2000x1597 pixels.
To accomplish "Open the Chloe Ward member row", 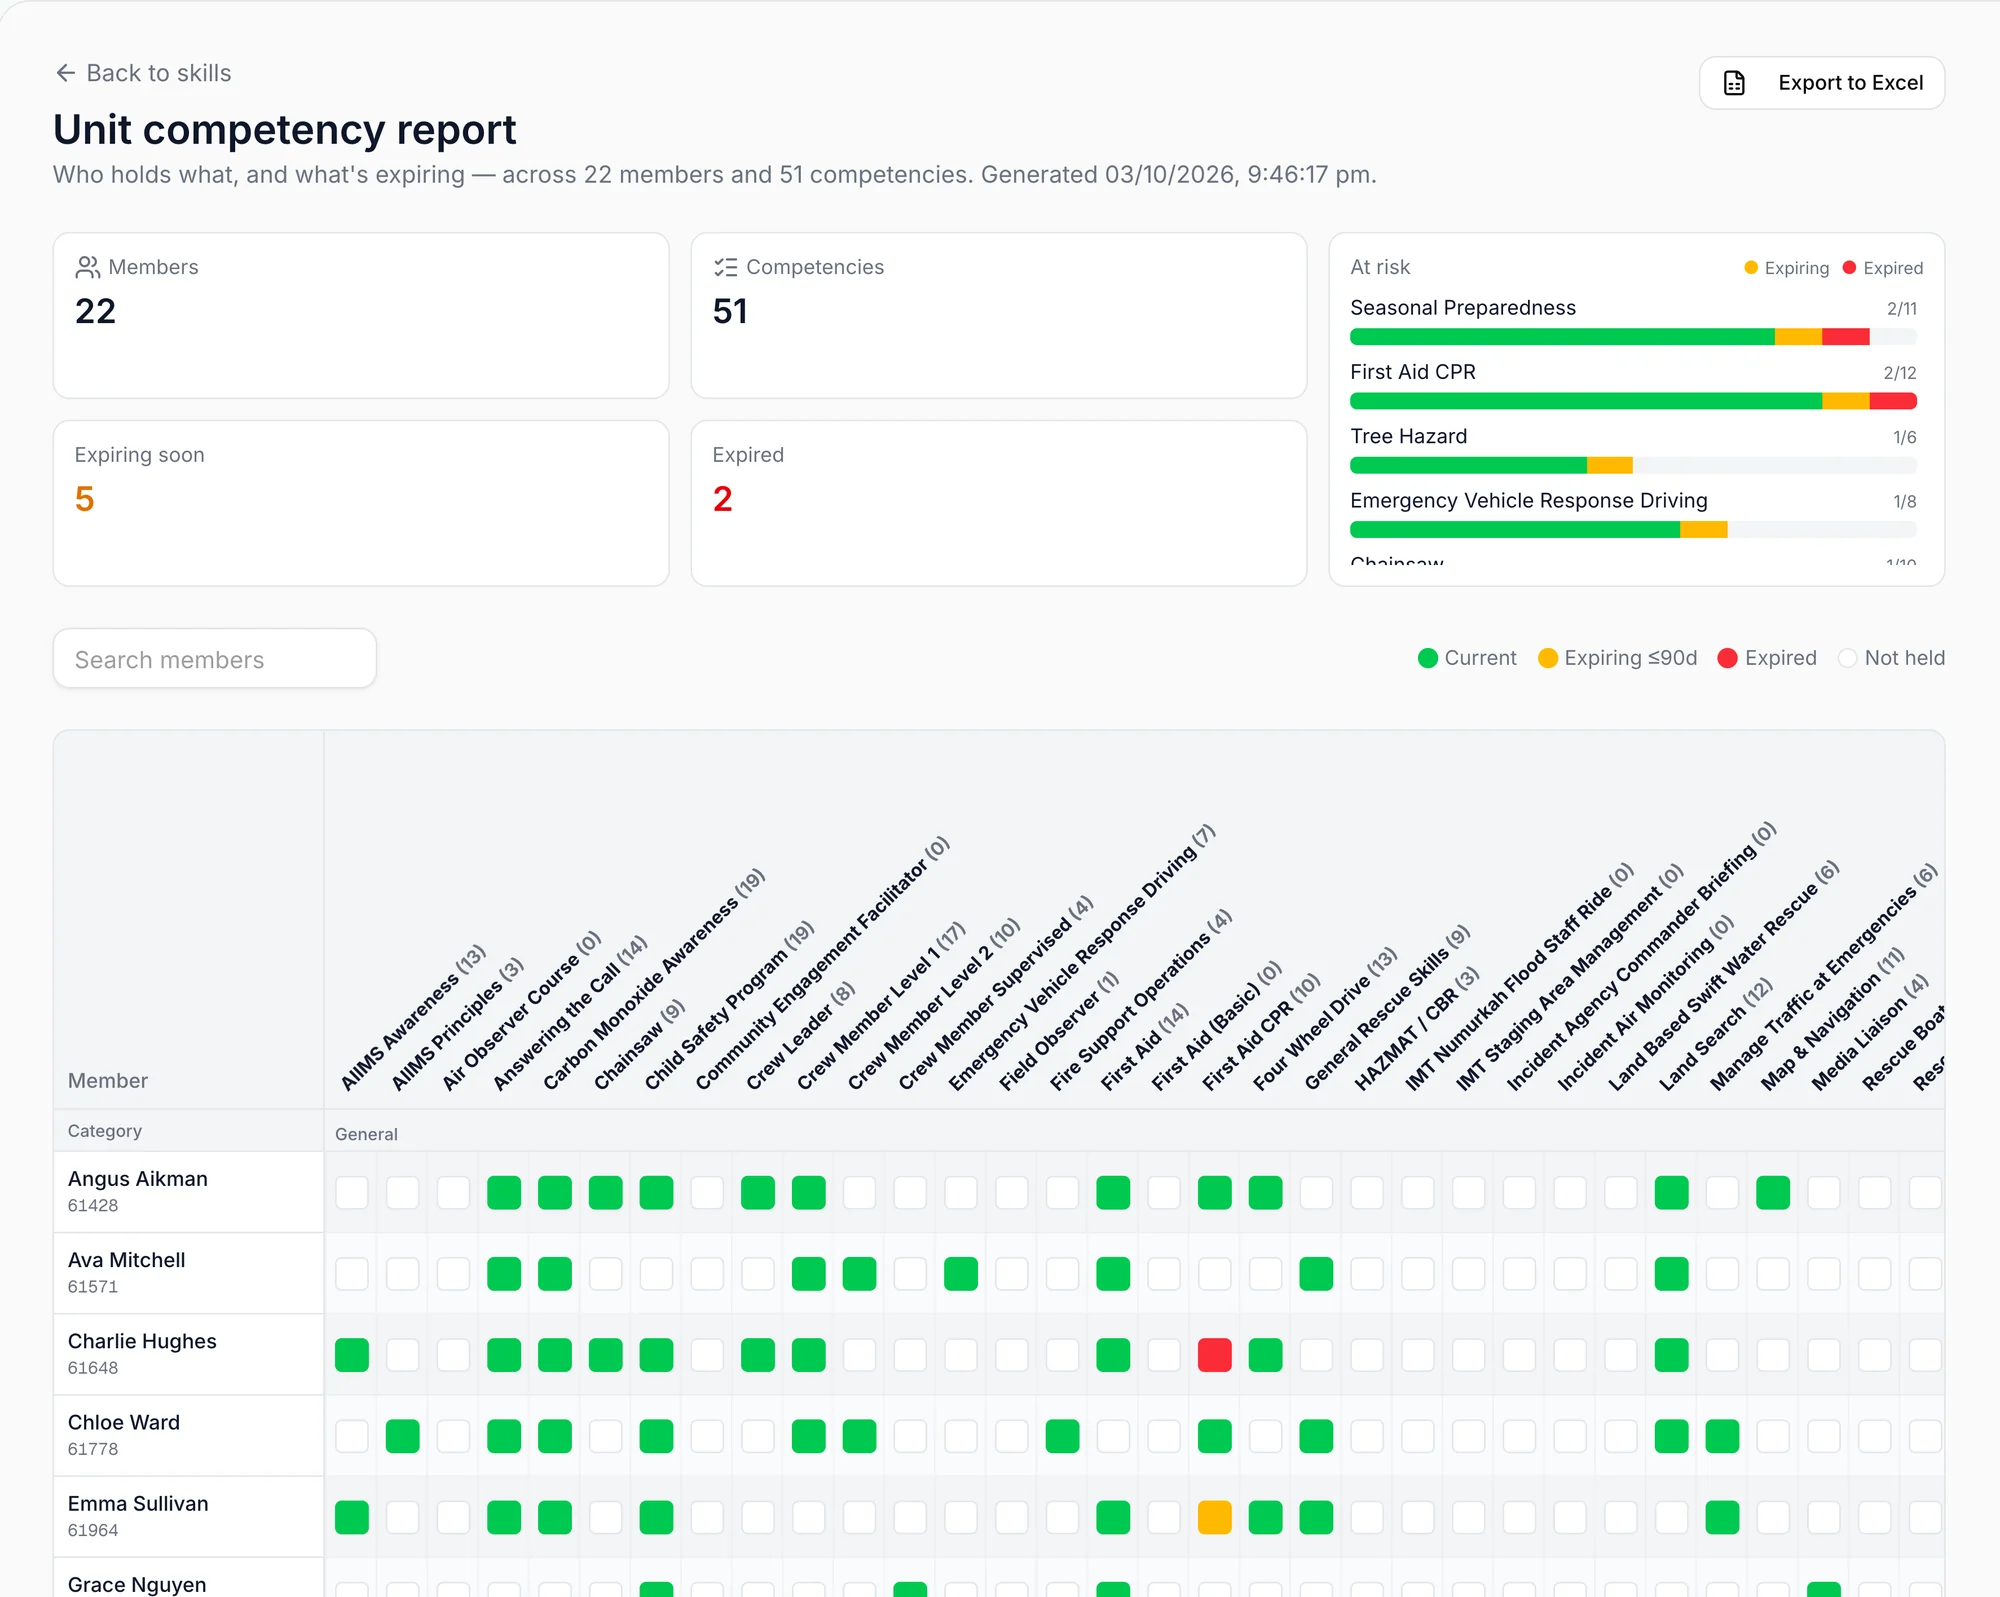I will [188, 1434].
